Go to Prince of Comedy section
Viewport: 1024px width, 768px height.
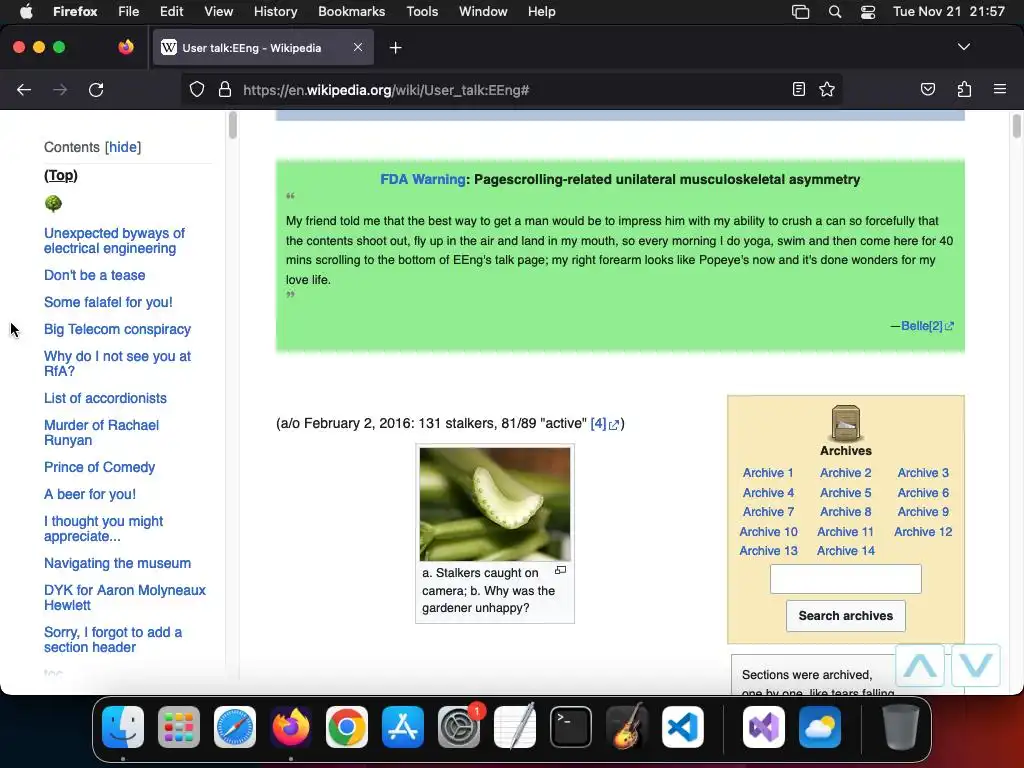(99, 468)
